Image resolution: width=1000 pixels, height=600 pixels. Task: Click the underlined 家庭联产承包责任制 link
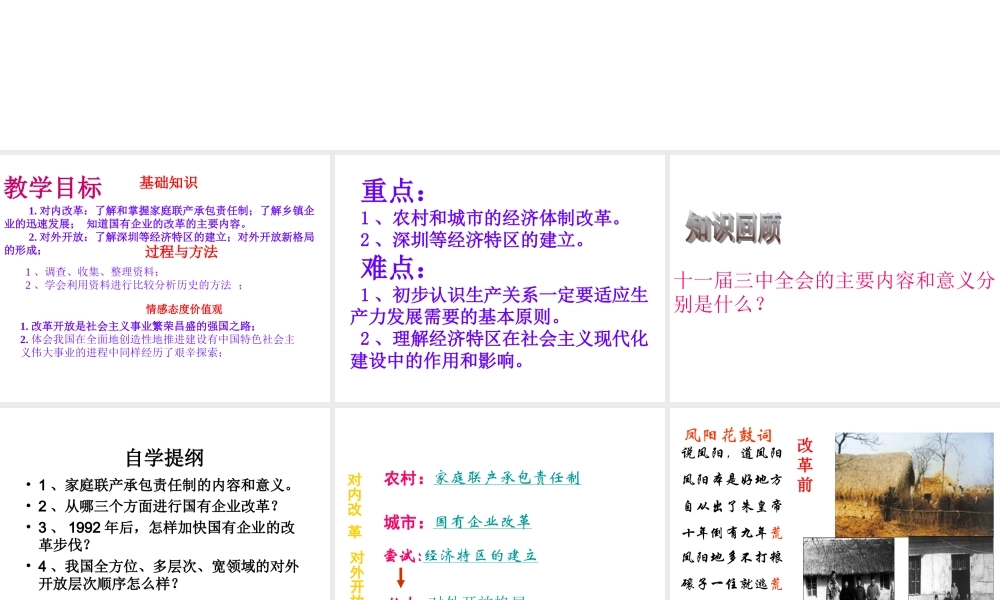pyautogui.click(x=507, y=478)
